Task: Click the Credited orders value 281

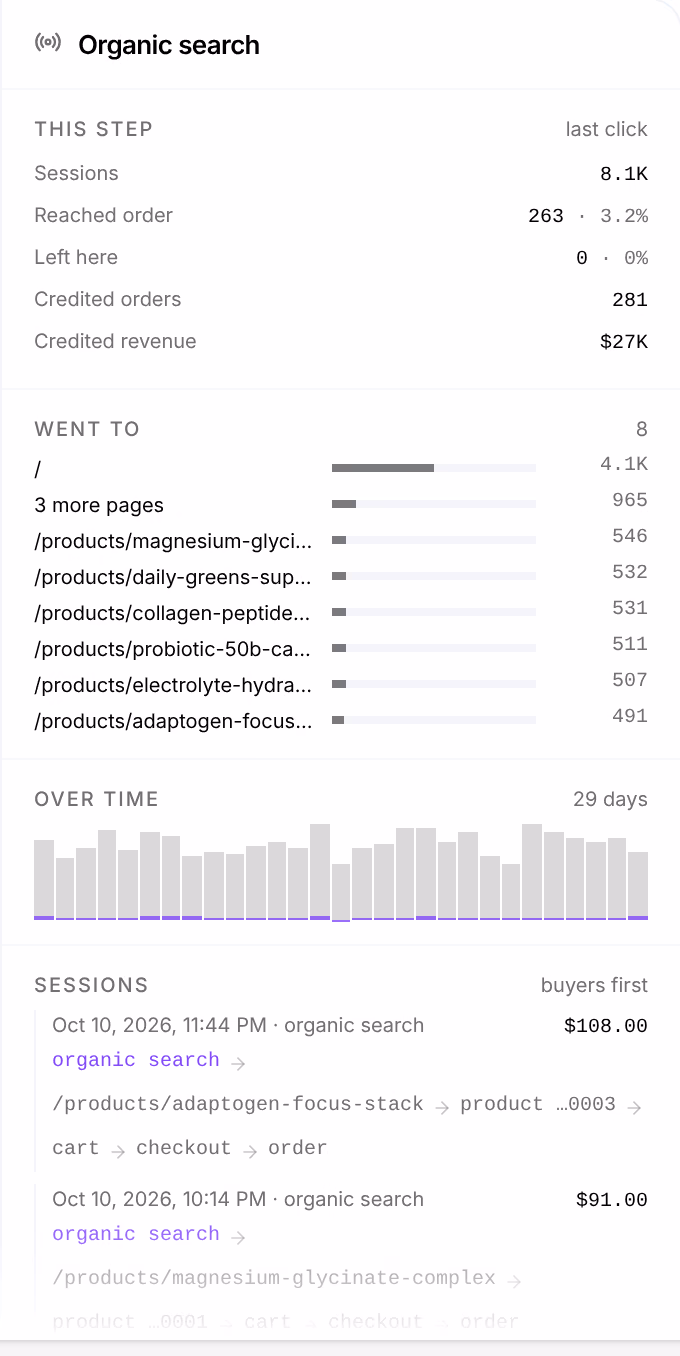Action: click(630, 300)
